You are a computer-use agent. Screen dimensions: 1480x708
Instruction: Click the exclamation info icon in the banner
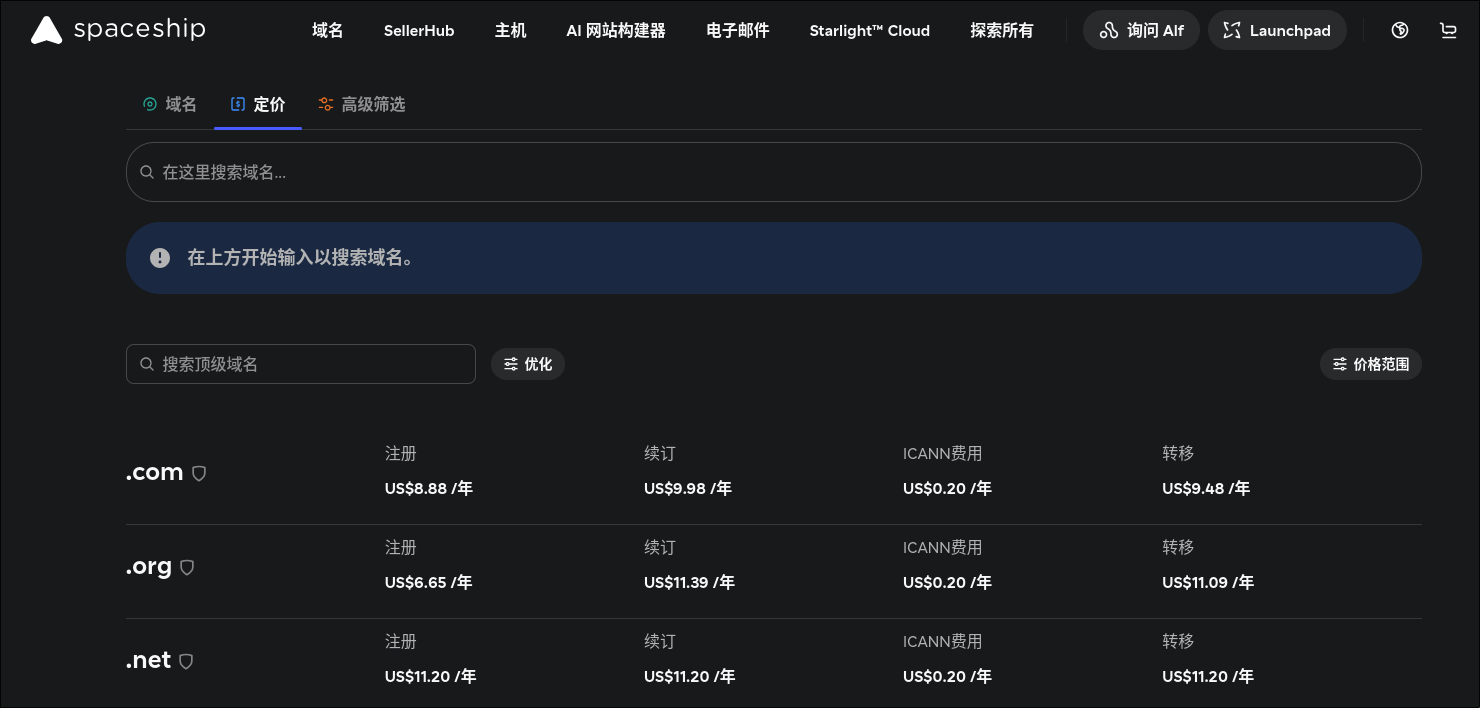[160, 258]
